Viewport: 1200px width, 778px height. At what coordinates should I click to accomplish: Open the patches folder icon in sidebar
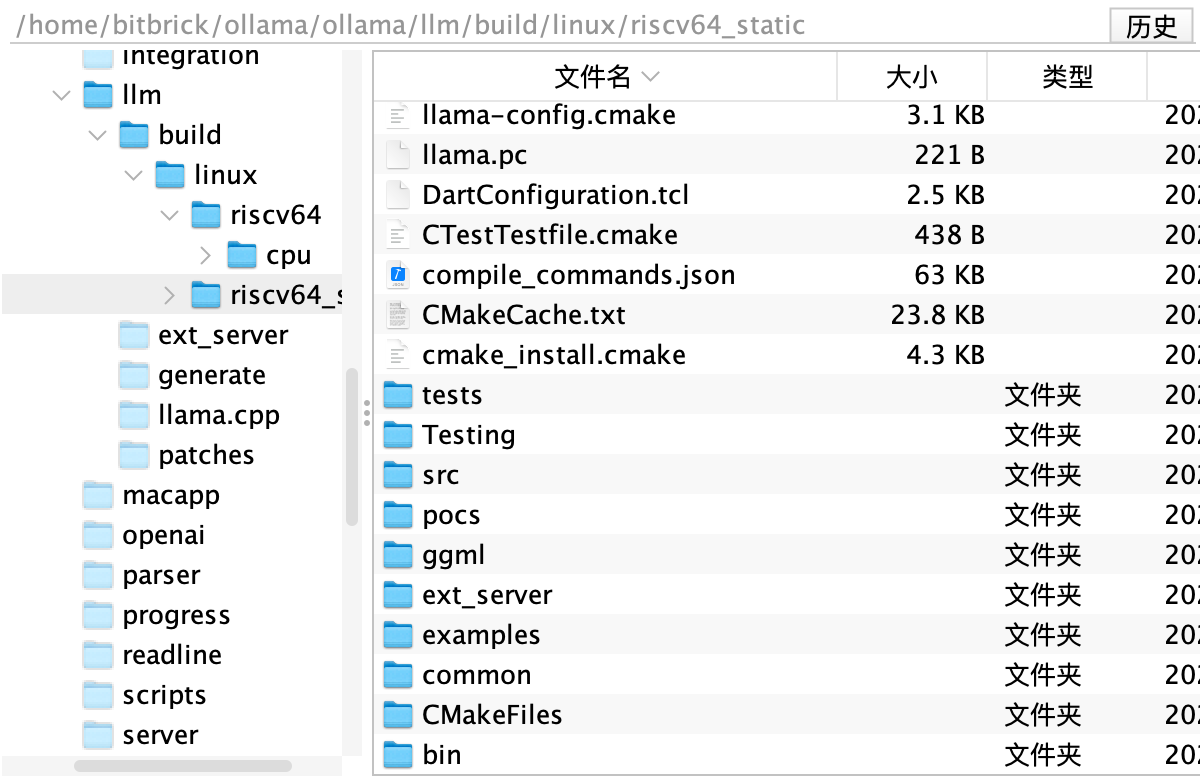pyautogui.click(x=133, y=455)
